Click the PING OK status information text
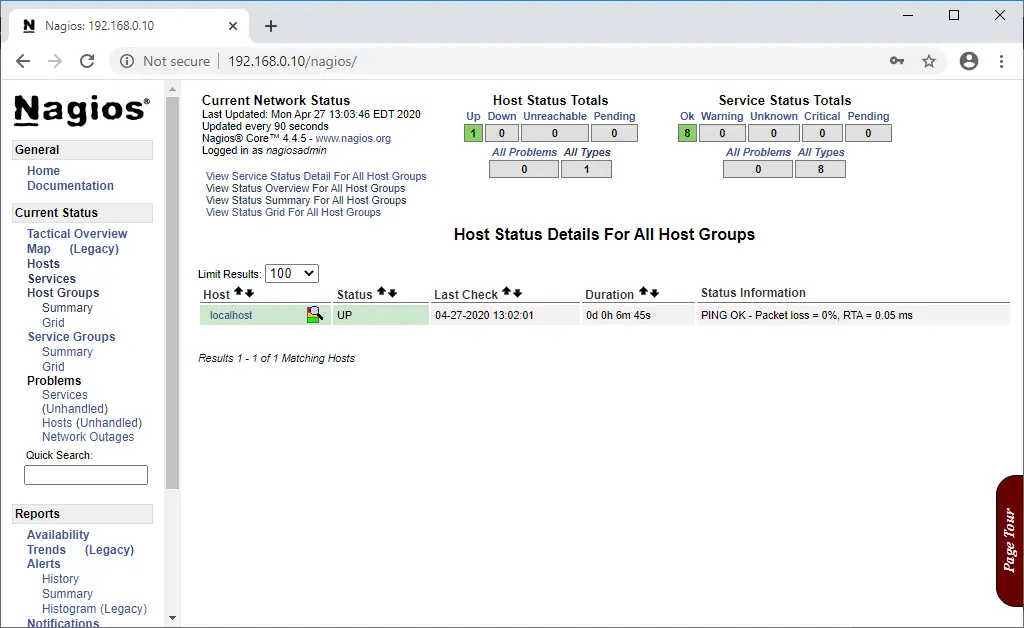The height and width of the screenshot is (628, 1024). (x=807, y=315)
